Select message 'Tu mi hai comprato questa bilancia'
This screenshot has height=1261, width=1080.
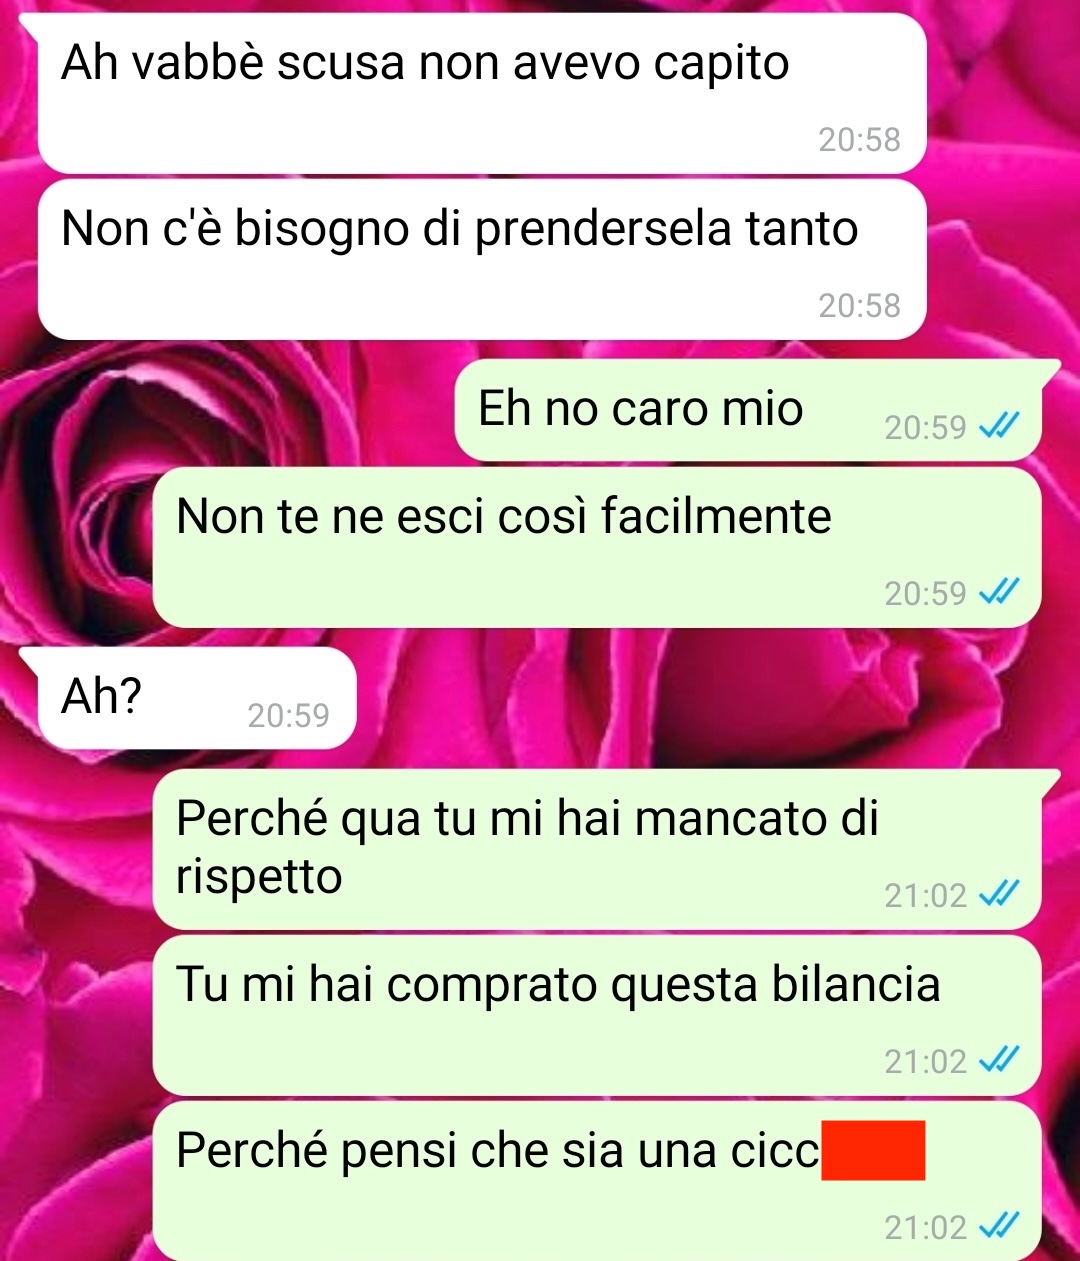(x=597, y=1015)
